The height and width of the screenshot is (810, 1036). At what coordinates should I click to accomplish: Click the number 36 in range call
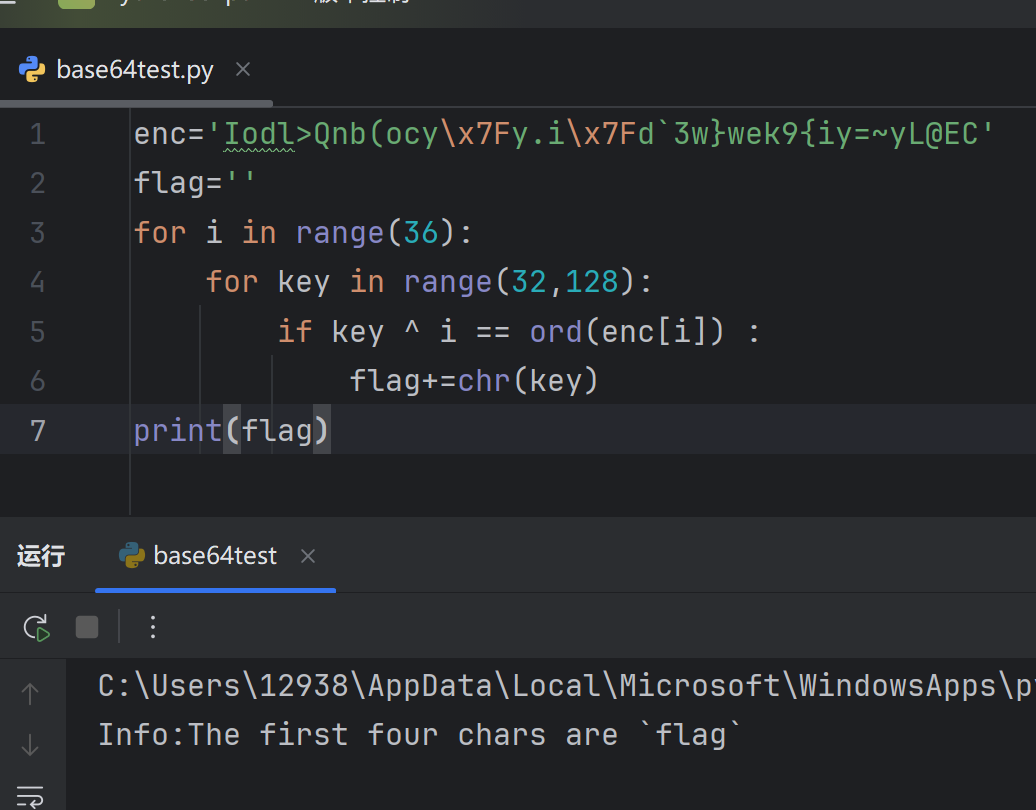pyautogui.click(x=421, y=233)
